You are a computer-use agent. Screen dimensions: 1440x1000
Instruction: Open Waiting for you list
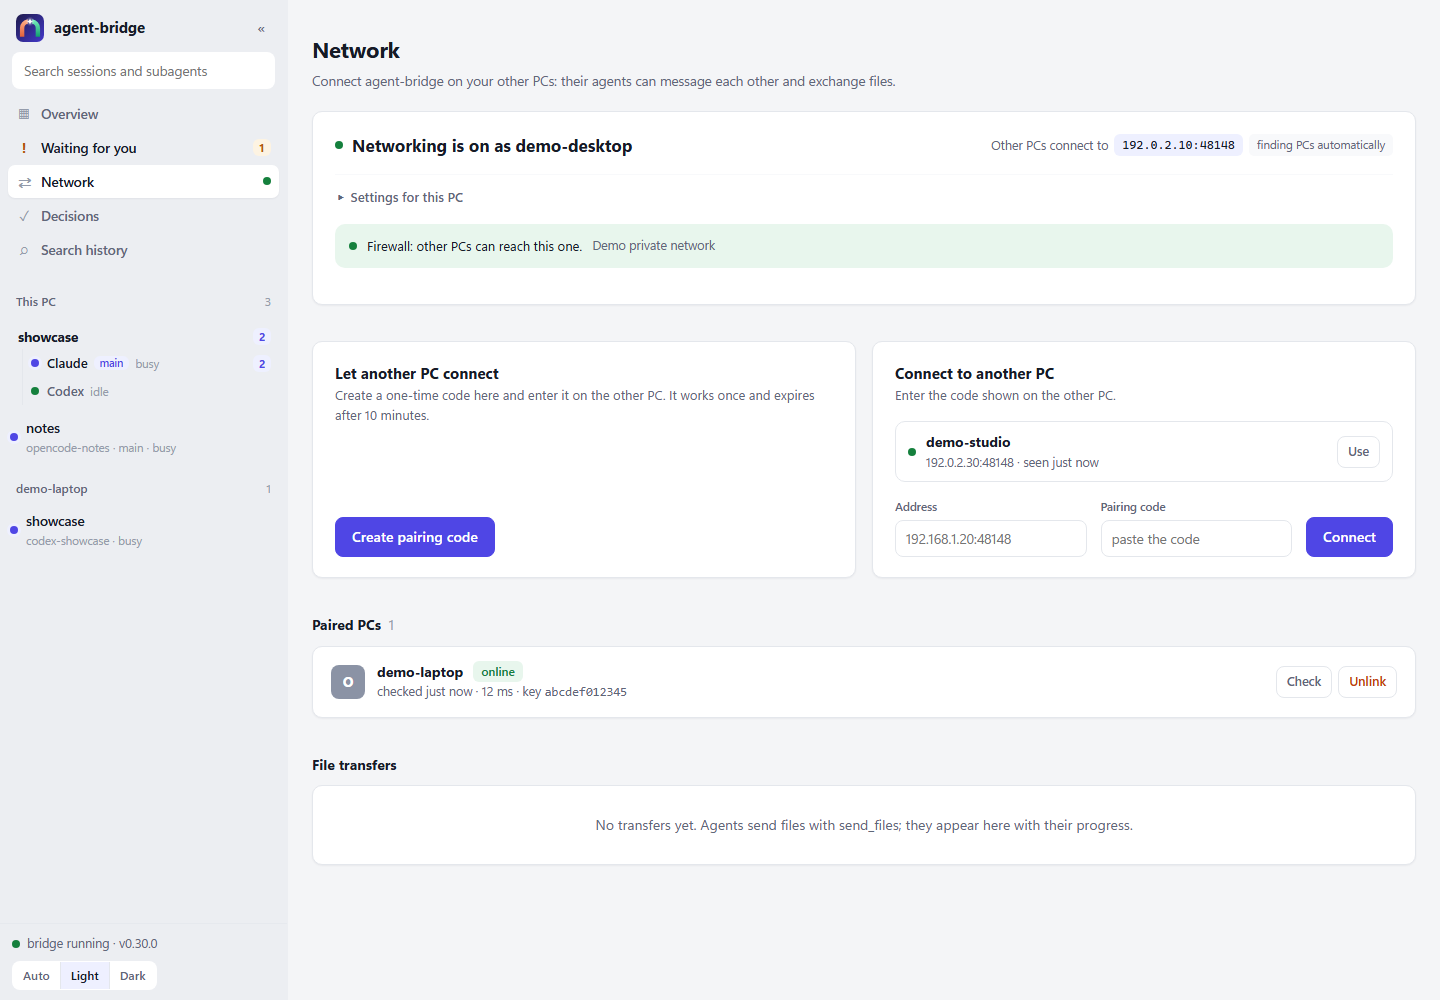click(143, 148)
